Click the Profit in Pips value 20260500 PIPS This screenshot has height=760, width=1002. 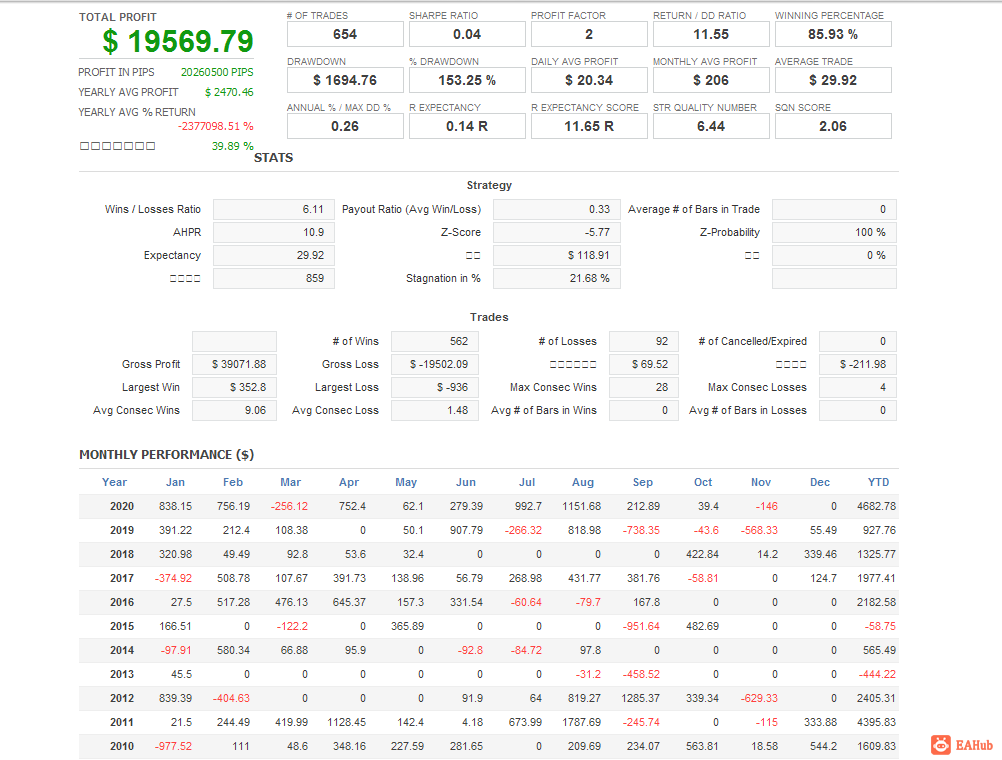217,72
